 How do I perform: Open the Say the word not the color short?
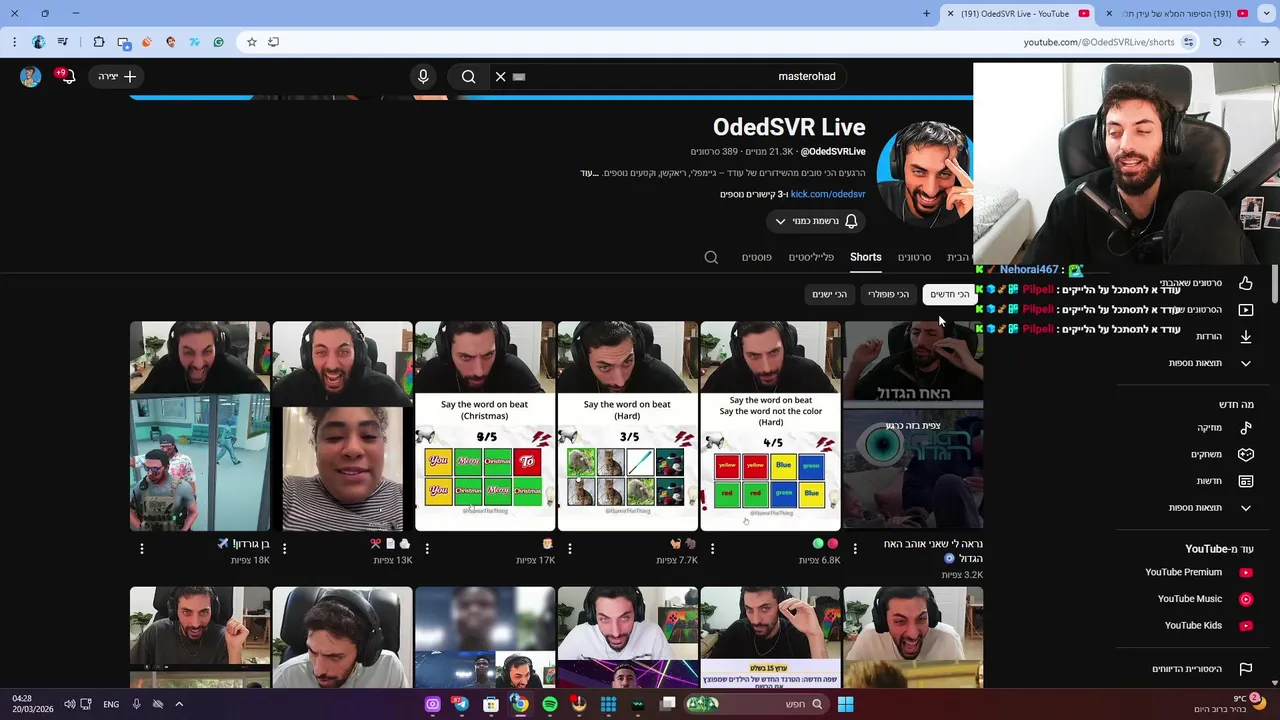770,426
